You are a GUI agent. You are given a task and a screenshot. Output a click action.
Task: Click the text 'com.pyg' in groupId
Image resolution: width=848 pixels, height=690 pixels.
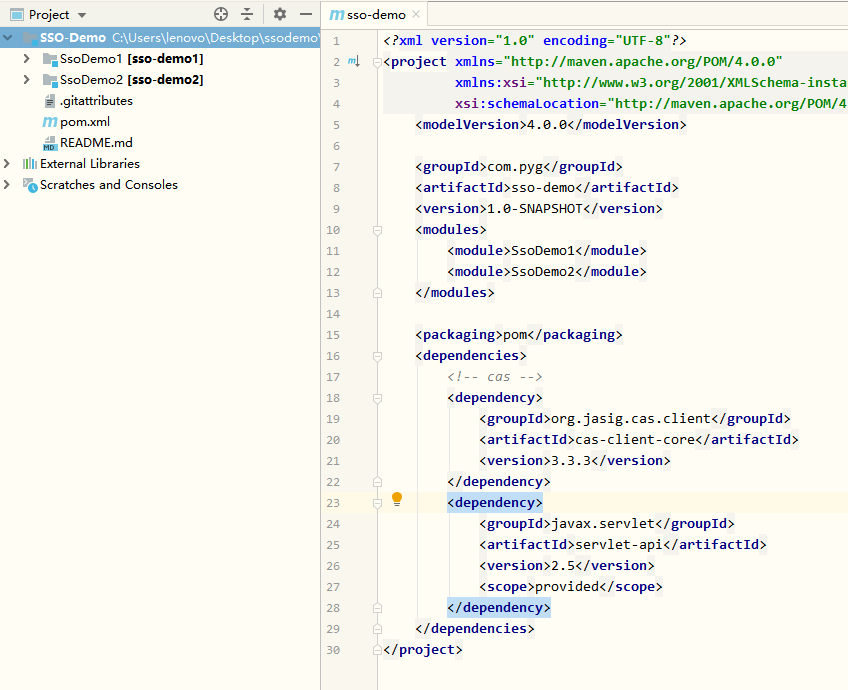click(x=515, y=167)
